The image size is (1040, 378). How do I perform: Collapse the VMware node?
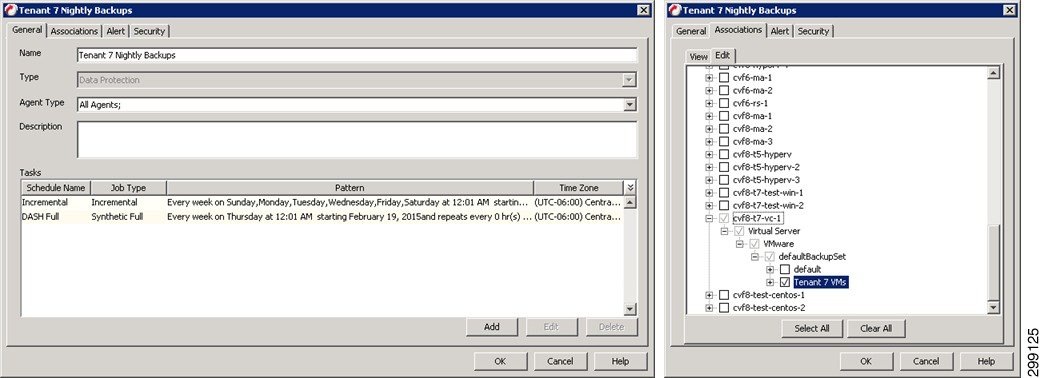coord(740,244)
